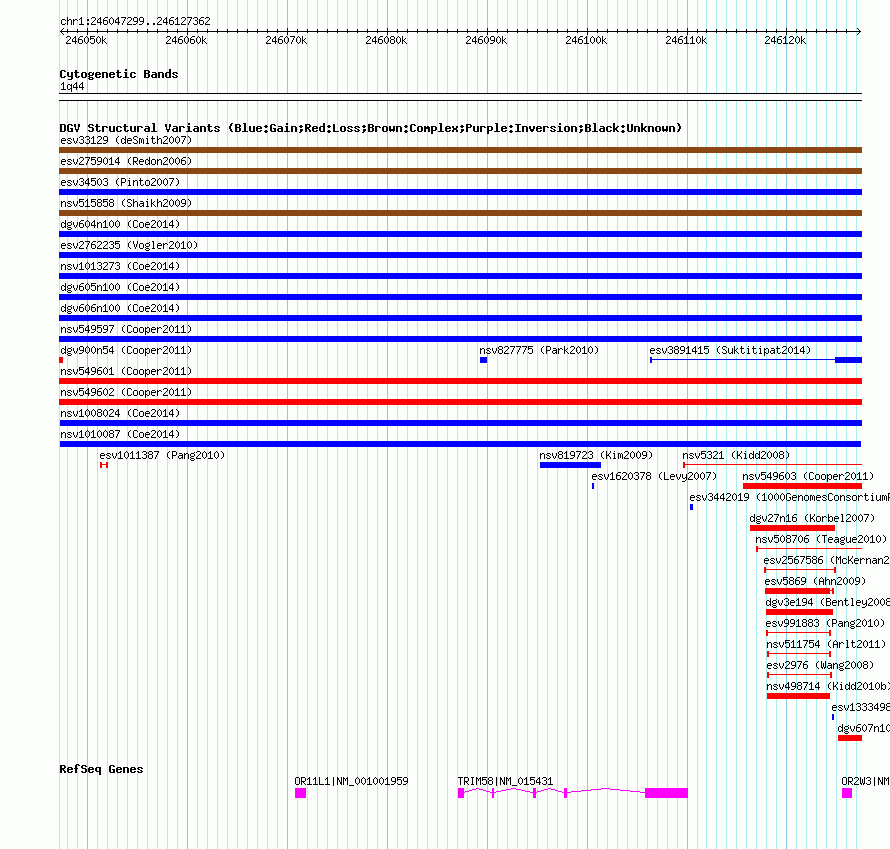Click the 246110k ruler position label
The width and height of the screenshot is (890, 849).
[686, 40]
